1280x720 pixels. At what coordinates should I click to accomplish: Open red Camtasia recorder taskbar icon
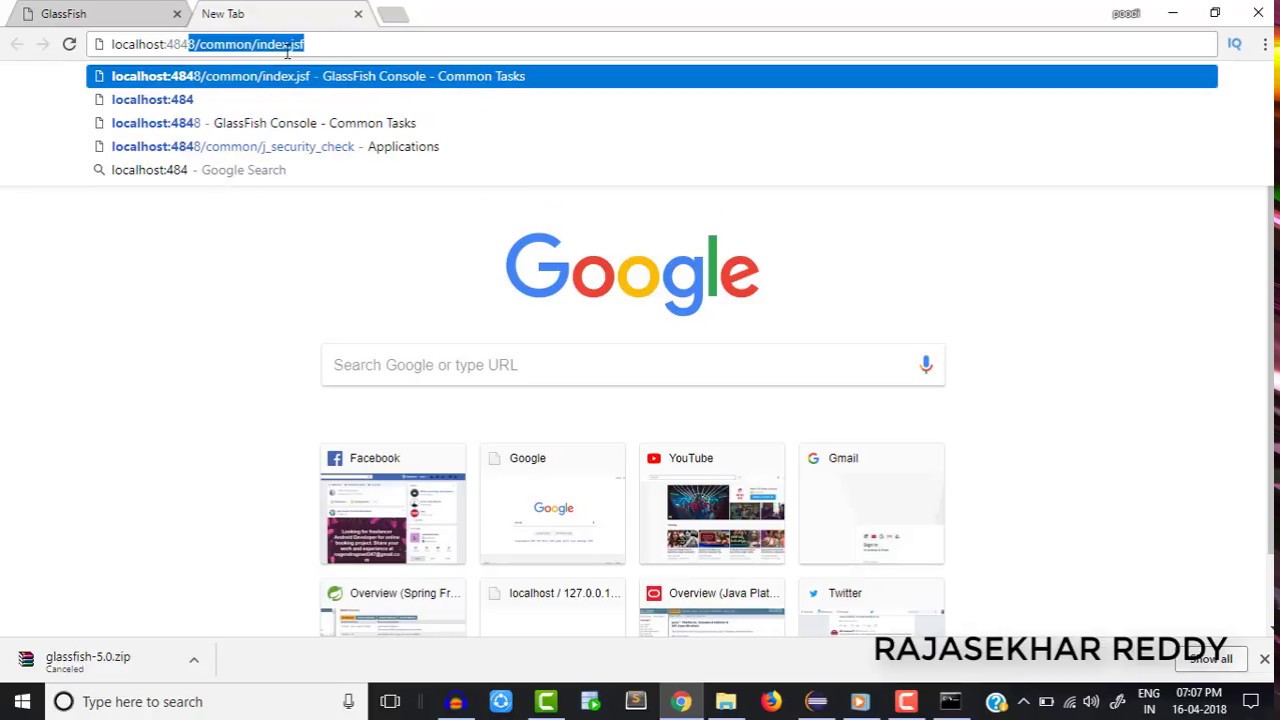point(906,702)
